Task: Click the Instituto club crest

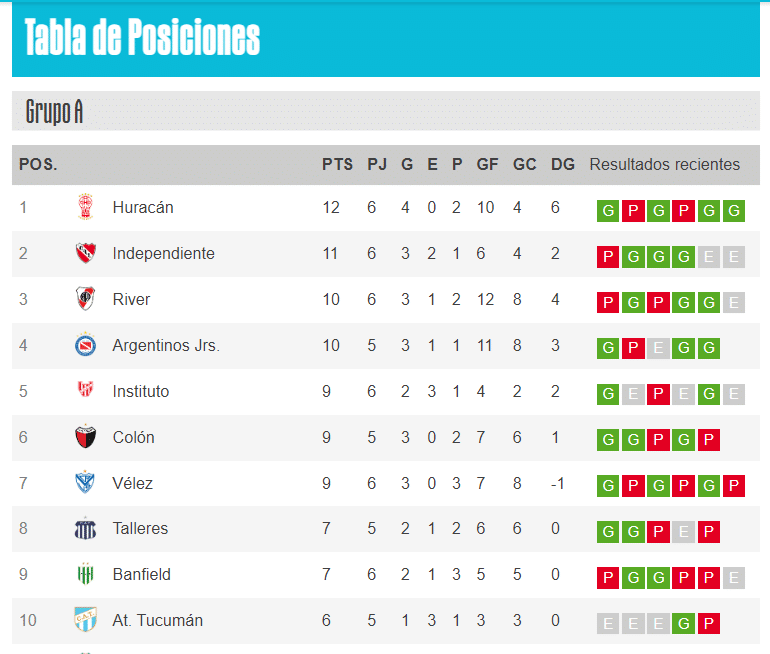Action: pos(85,390)
